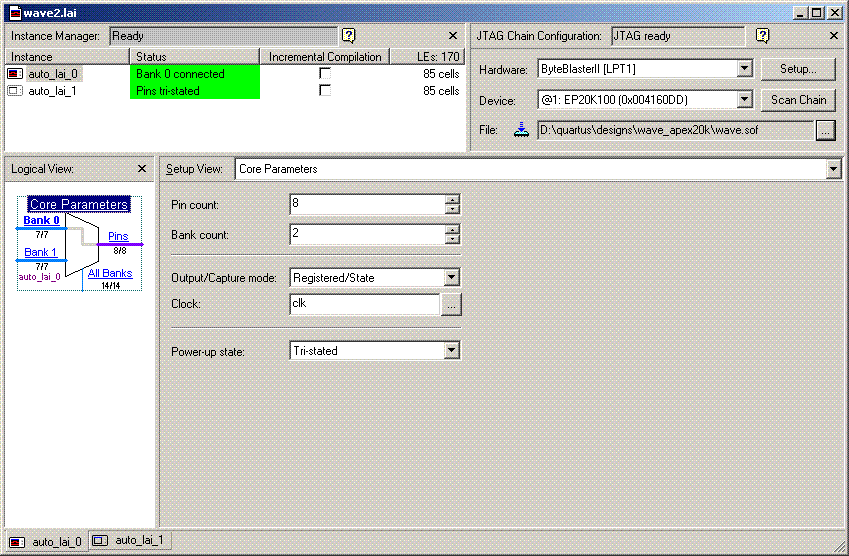Click the auto_lai_0 instance icon in list

(15, 74)
